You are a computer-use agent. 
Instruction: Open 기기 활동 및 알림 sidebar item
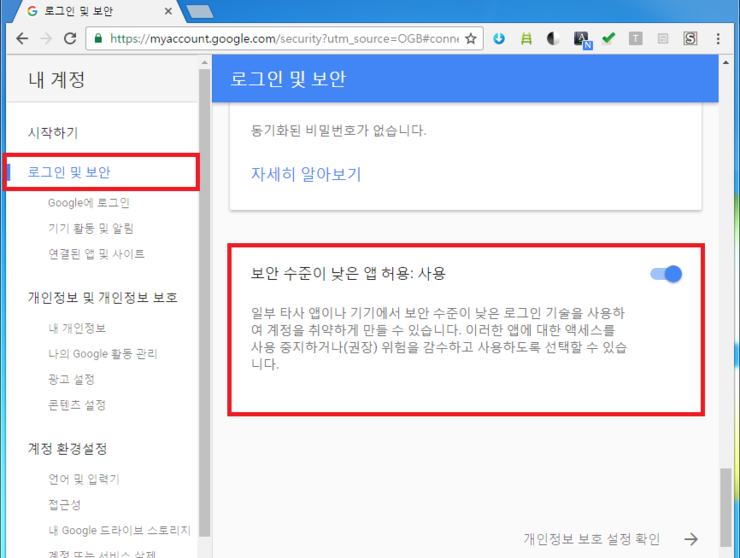point(91,228)
